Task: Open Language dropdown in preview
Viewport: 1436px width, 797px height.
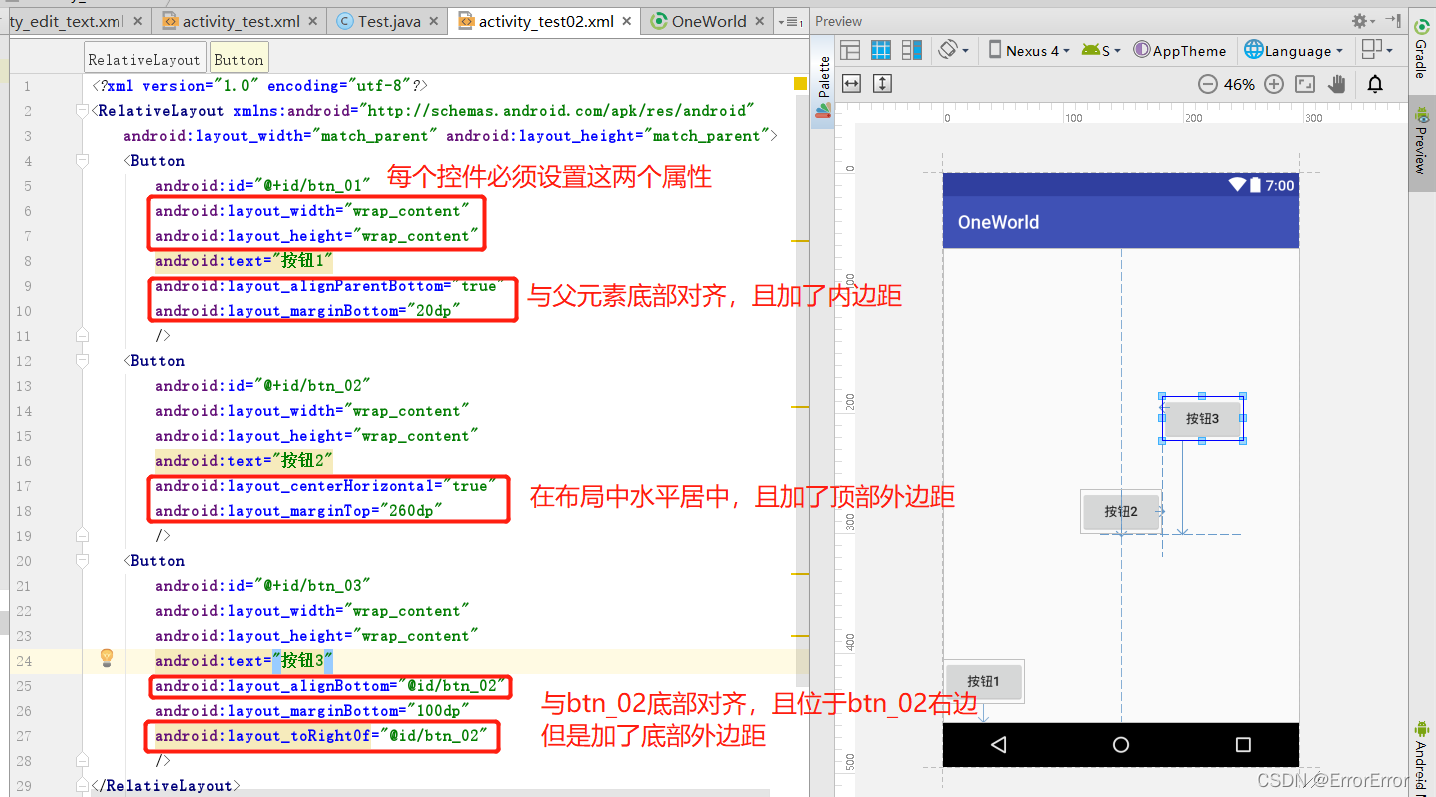Action: tap(1294, 50)
